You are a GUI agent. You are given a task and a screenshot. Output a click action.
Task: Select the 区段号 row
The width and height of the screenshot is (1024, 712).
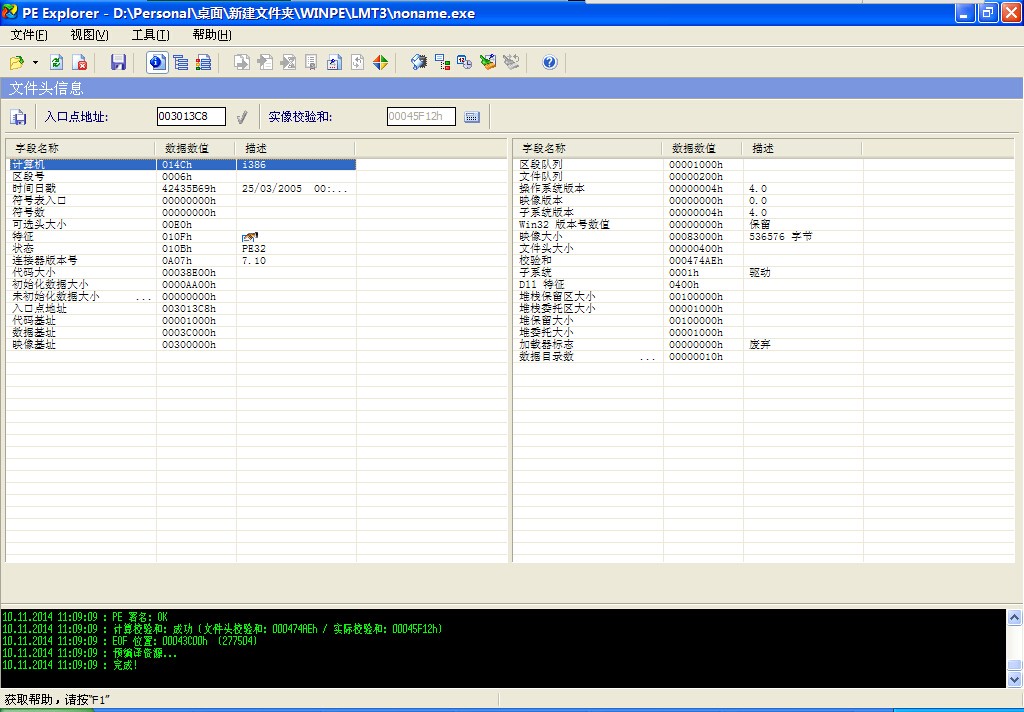182,176
